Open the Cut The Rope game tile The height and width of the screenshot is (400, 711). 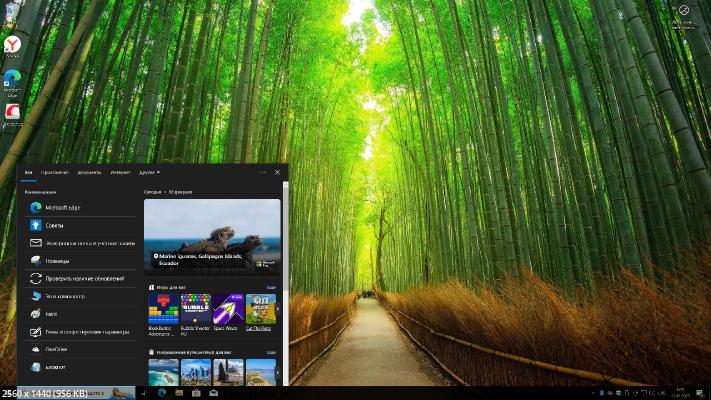click(x=261, y=313)
